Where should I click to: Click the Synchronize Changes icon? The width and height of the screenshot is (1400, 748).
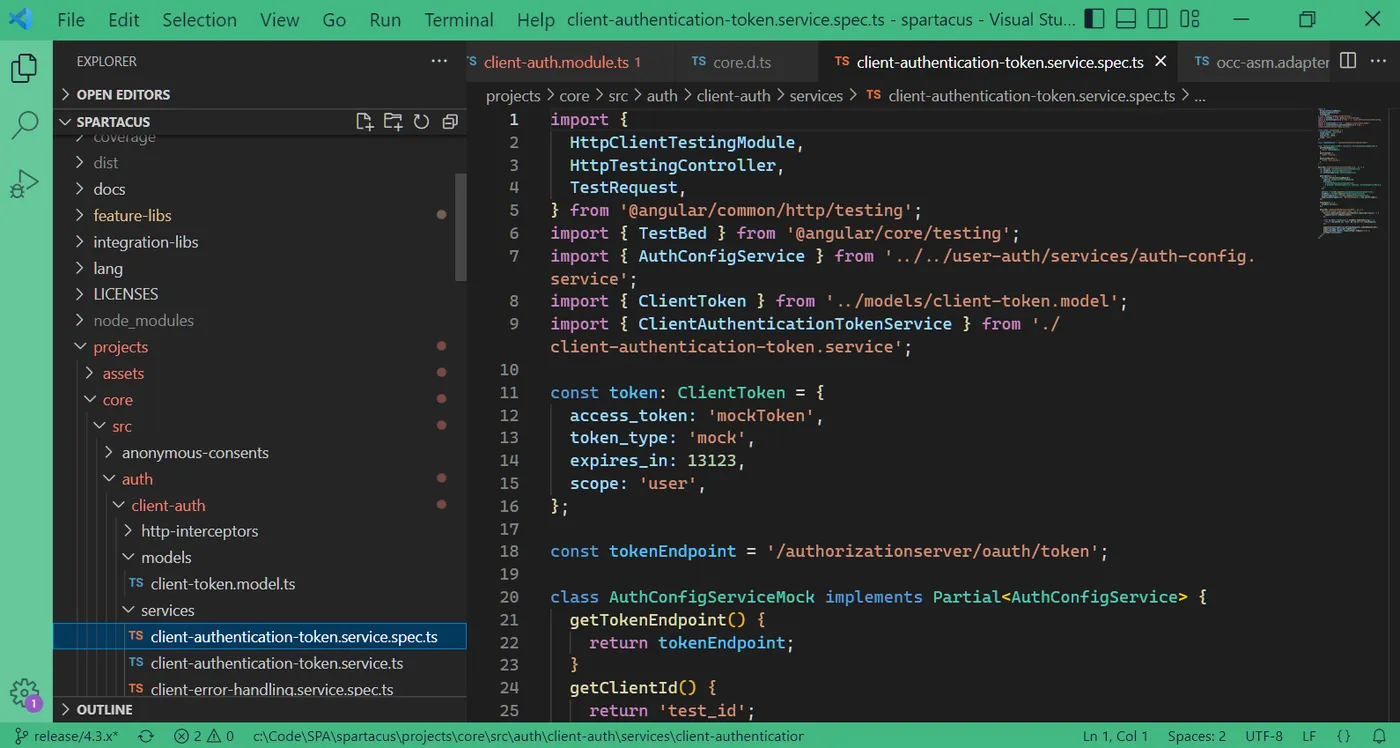click(146, 736)
